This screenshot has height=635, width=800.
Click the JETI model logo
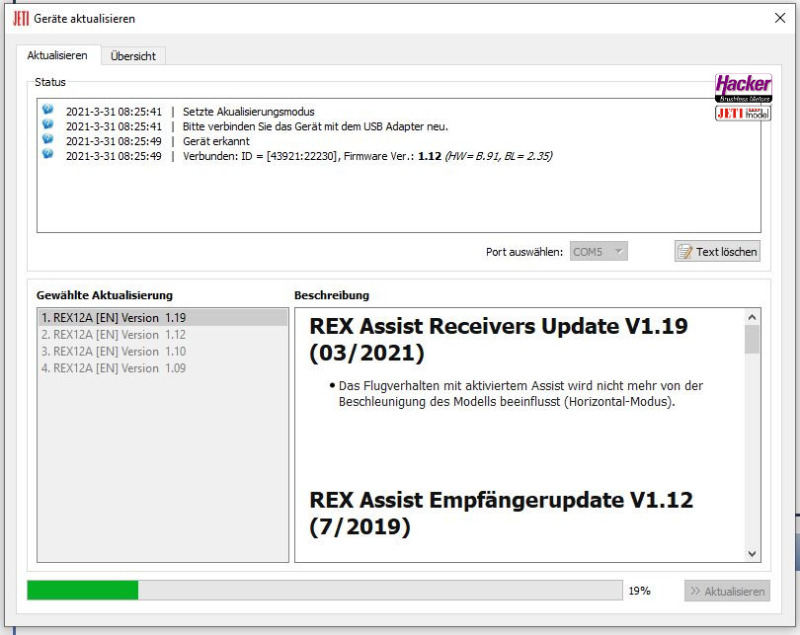(x=743, y=113)
